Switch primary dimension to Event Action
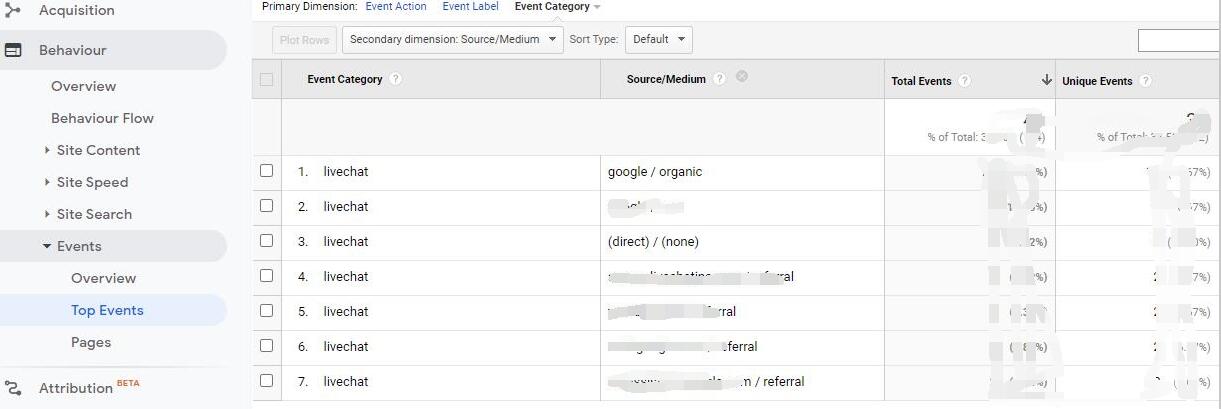Image resolution: width=1221 pixels, height=409 pixels. [396, 6]
